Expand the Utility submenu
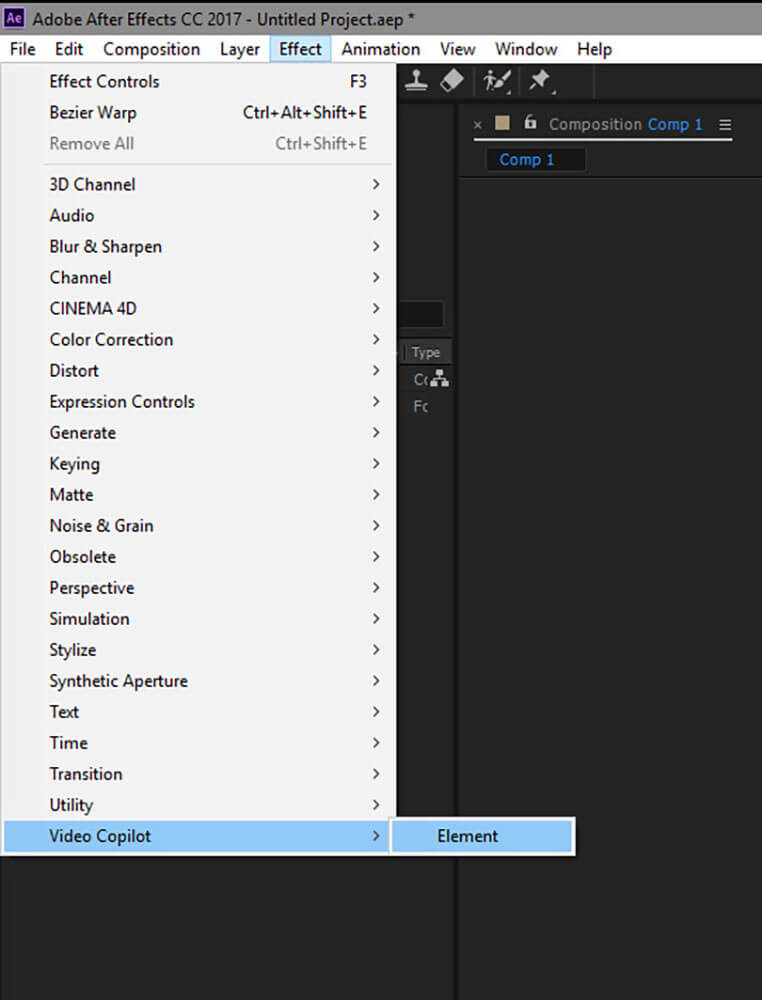 (199, 805)
